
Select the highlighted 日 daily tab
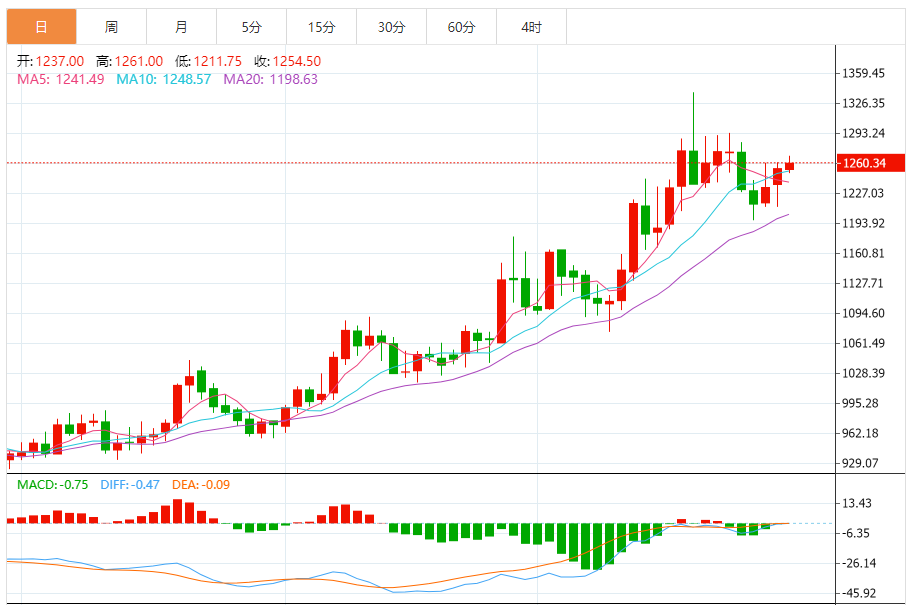point(41,27)
